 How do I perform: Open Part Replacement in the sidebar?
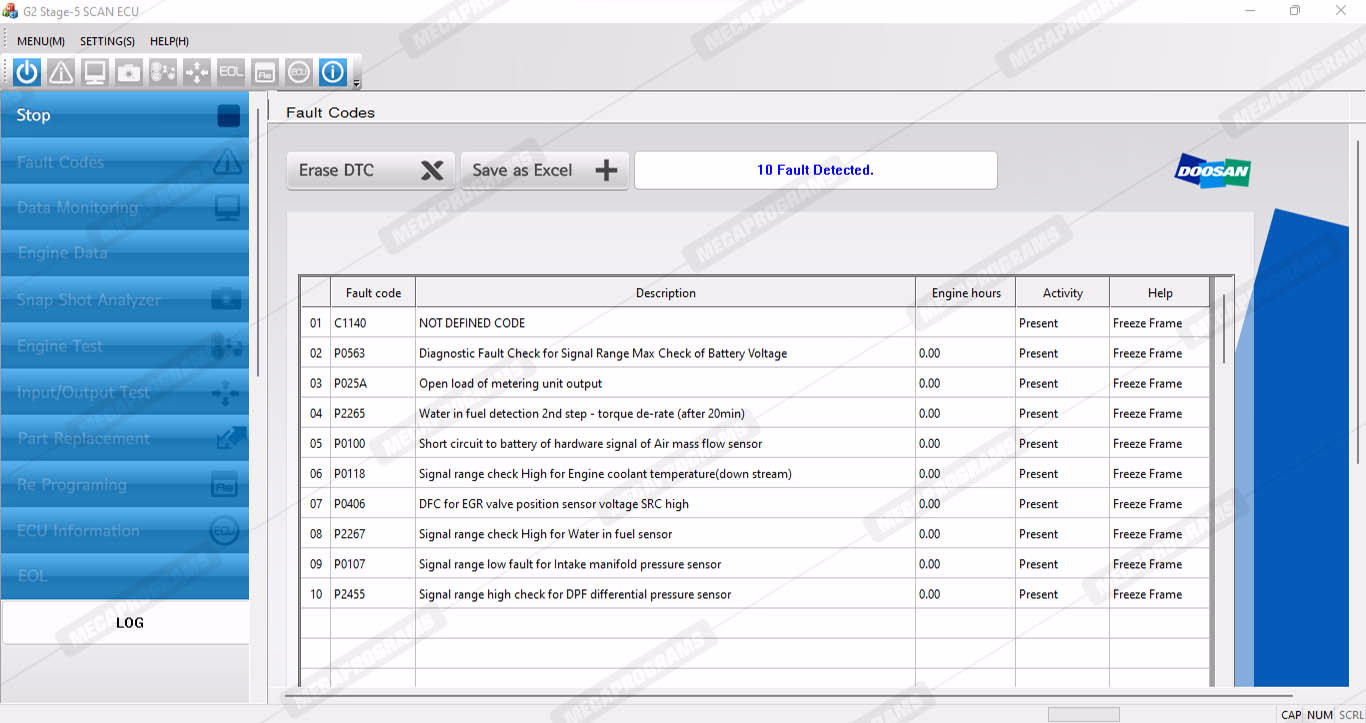click(x=125, y=438)
